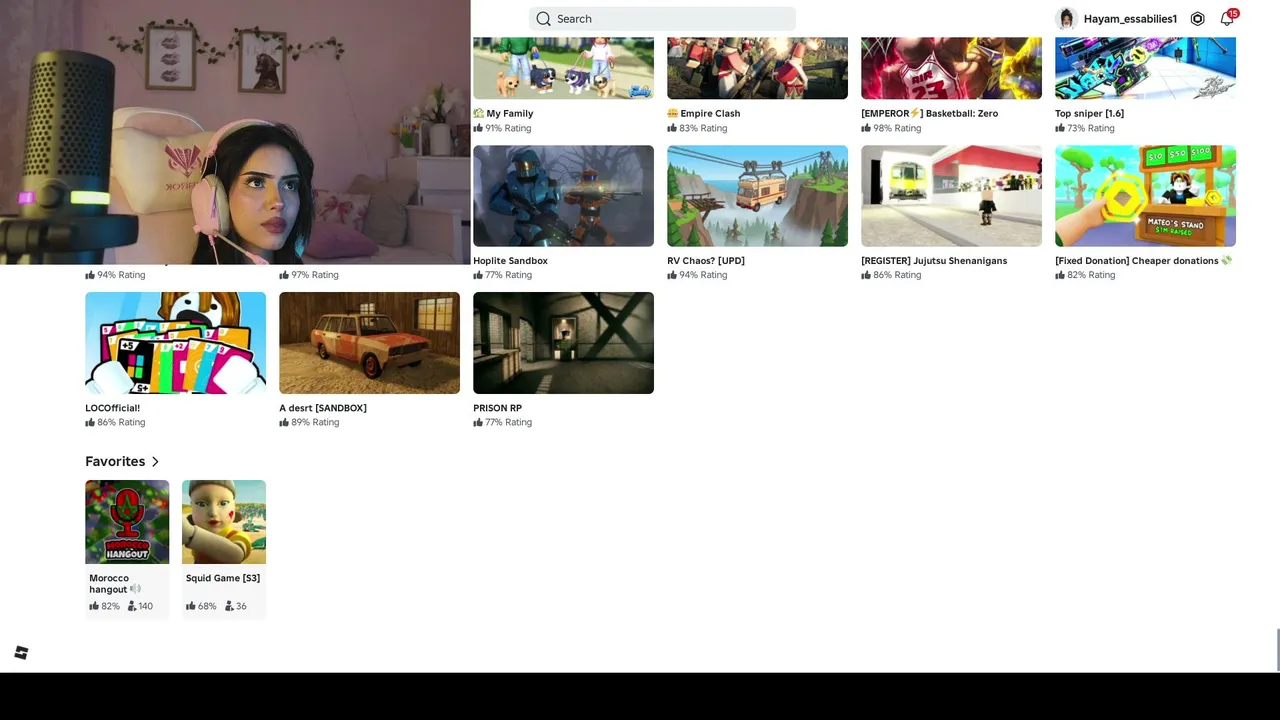This screenshot has height=720, width=1280.
Task: Click the search magnifier icon
Action: point(543,19)
